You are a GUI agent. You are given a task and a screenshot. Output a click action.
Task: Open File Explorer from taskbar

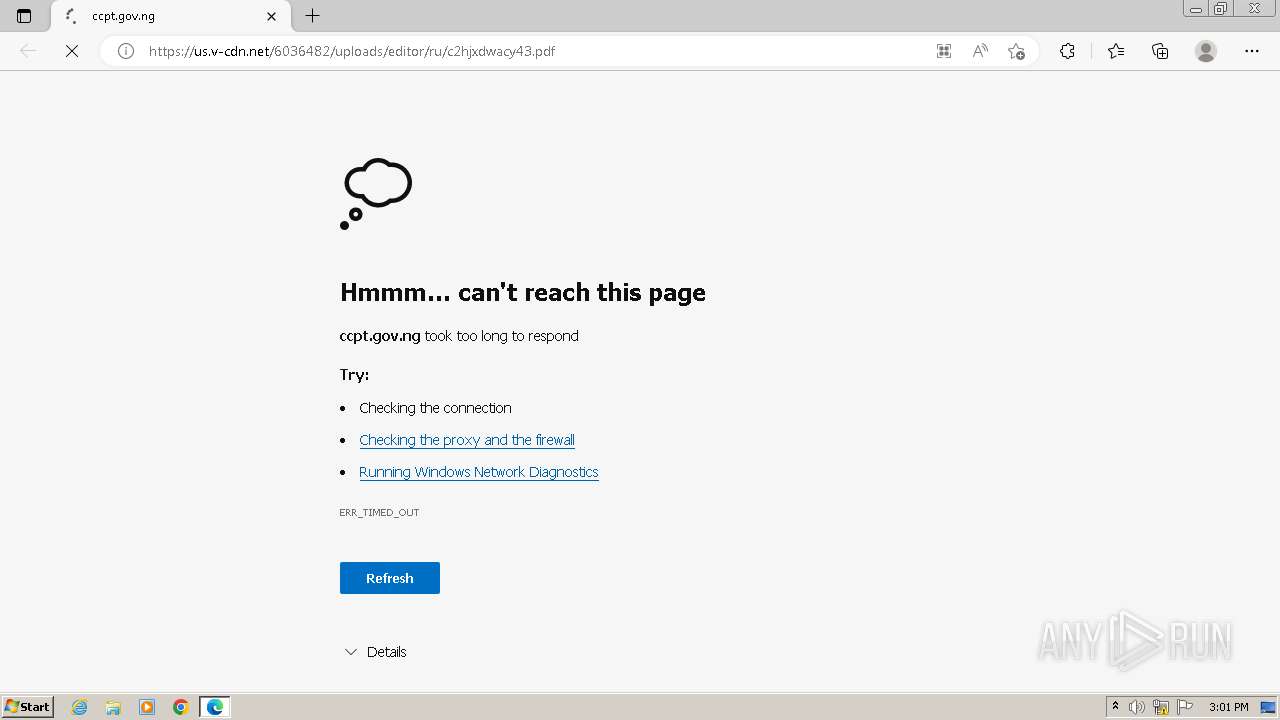pyautogui.click(x=113, y=707)
